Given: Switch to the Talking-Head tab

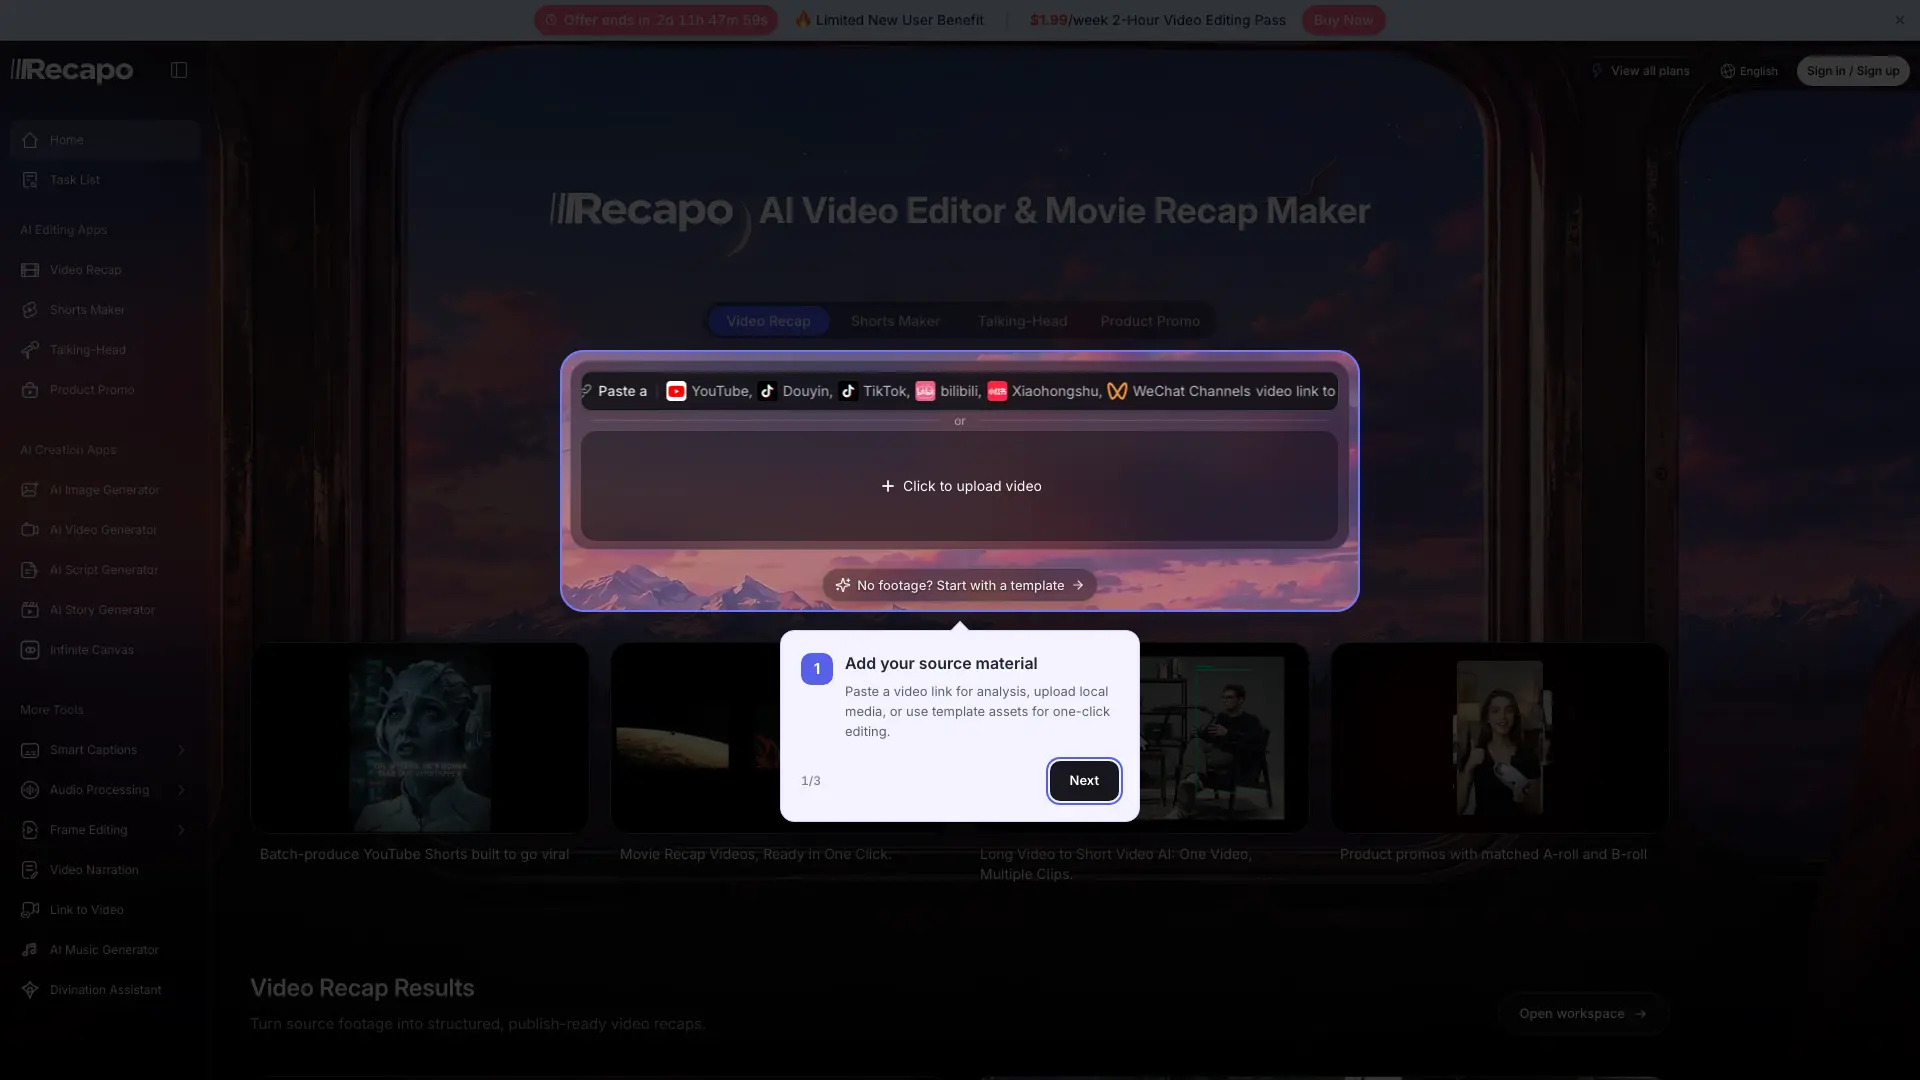Looking at the screenshot, I should pos(1022,321).
